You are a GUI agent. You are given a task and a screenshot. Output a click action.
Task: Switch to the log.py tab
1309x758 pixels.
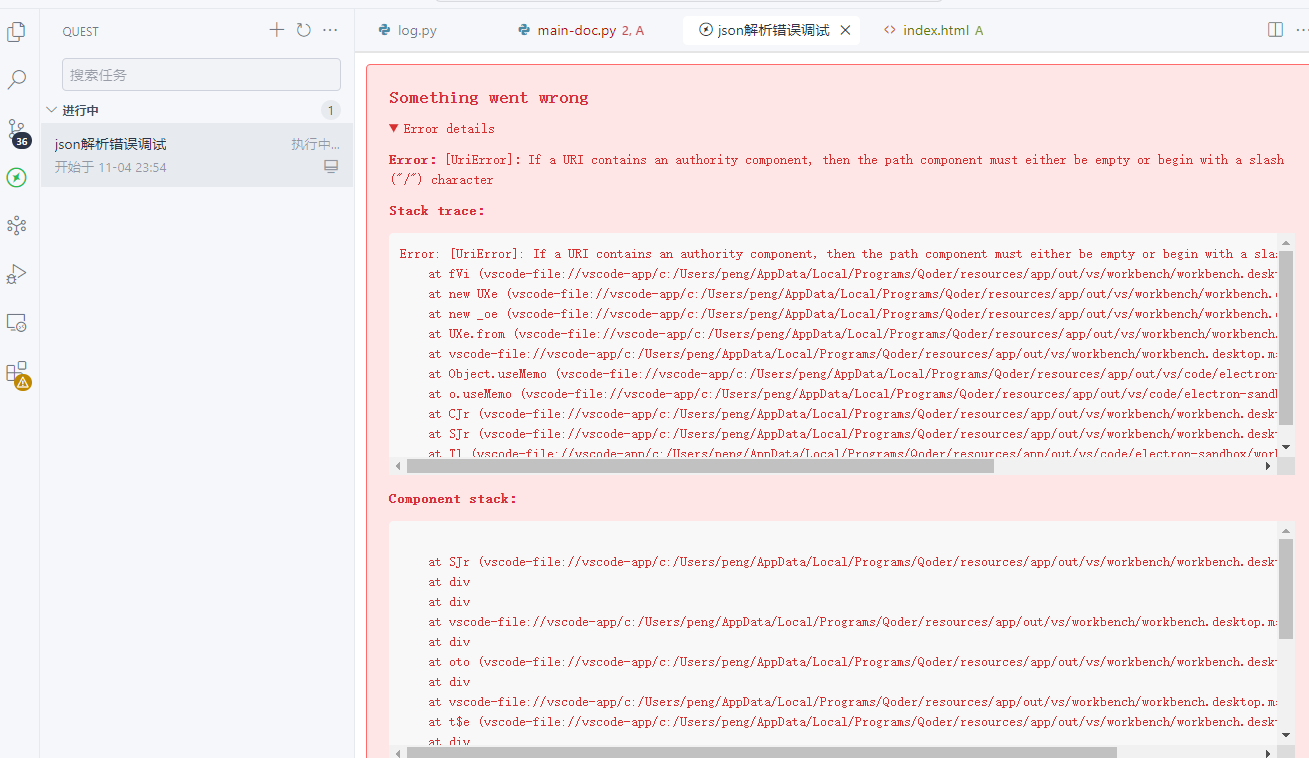point(408,30)
